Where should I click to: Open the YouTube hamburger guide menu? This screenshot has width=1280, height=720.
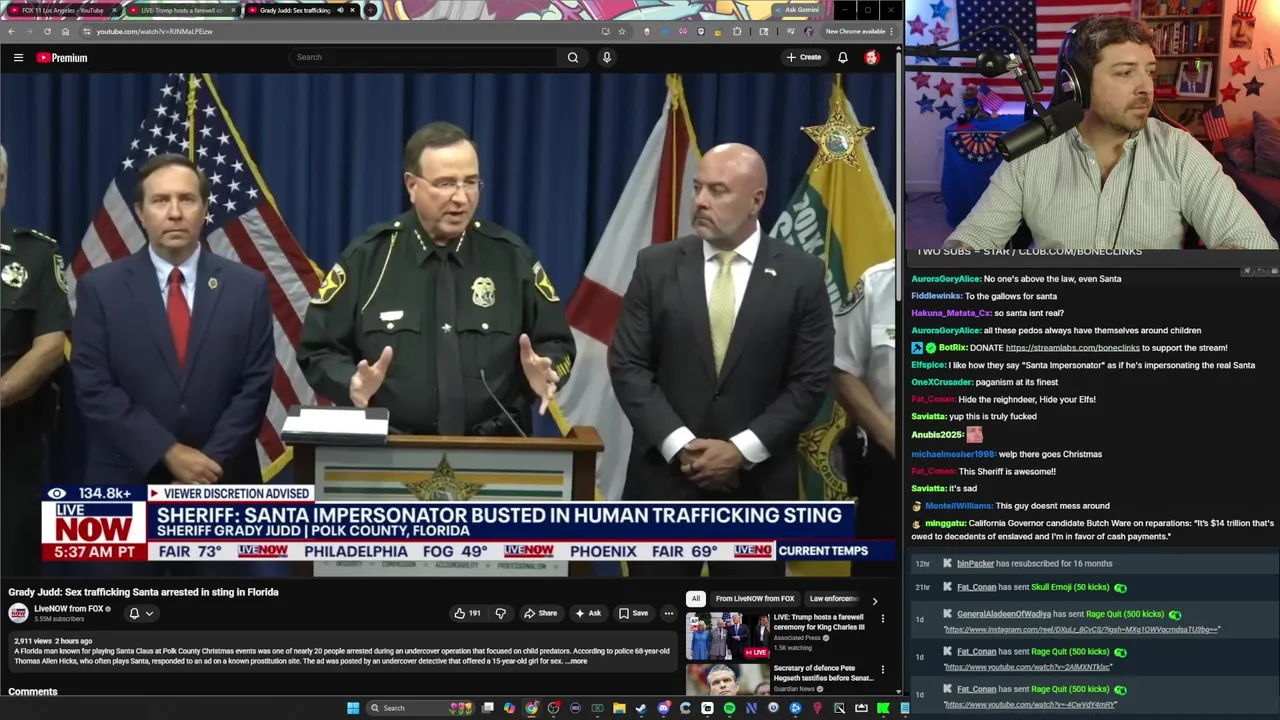18,58
